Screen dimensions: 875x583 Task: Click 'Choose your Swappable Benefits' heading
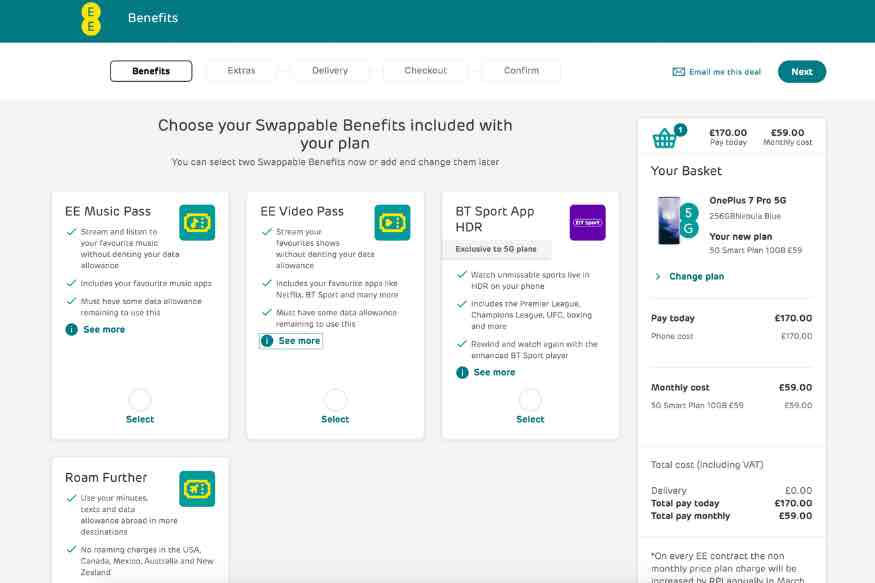coord(335,134)
